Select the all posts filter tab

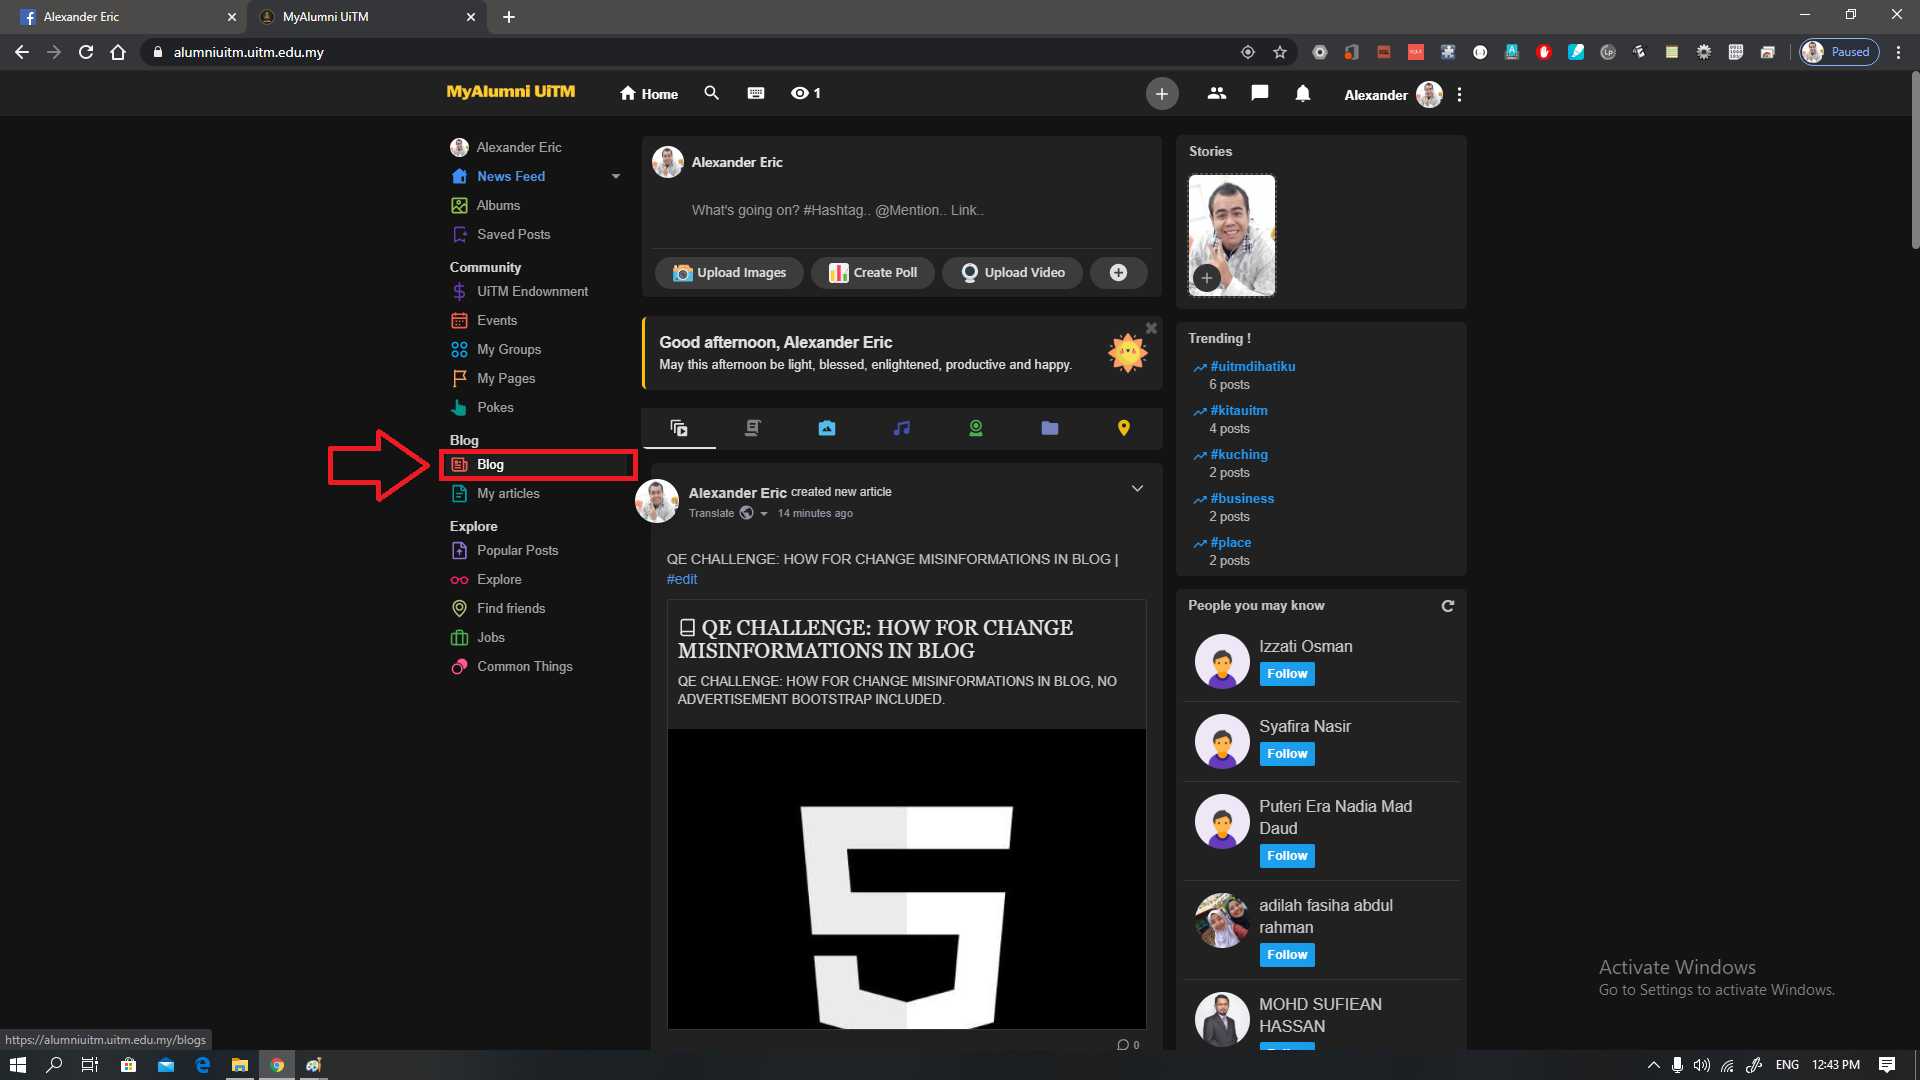(x=679, y=428)
